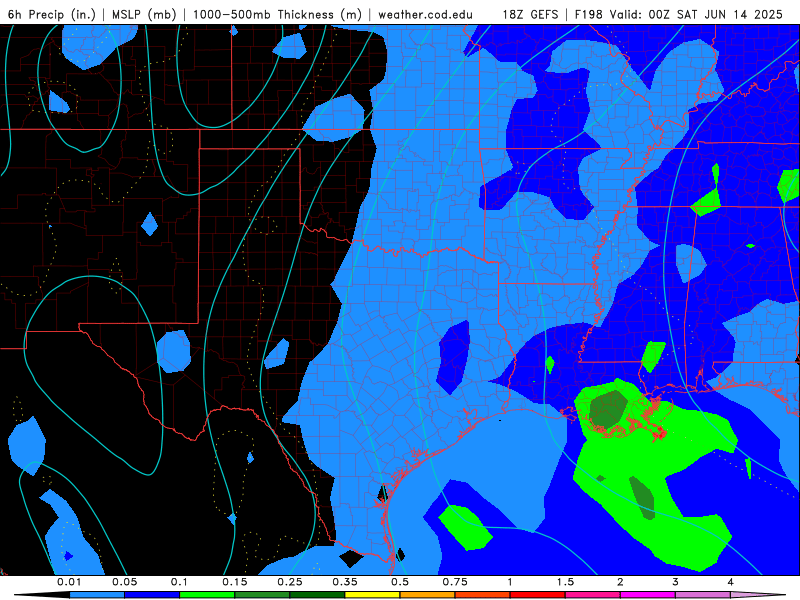The image size is (800, 600).
Task: Click the '1000-500mb Thickness (m)' title text
Action: [x=277, y=14]
